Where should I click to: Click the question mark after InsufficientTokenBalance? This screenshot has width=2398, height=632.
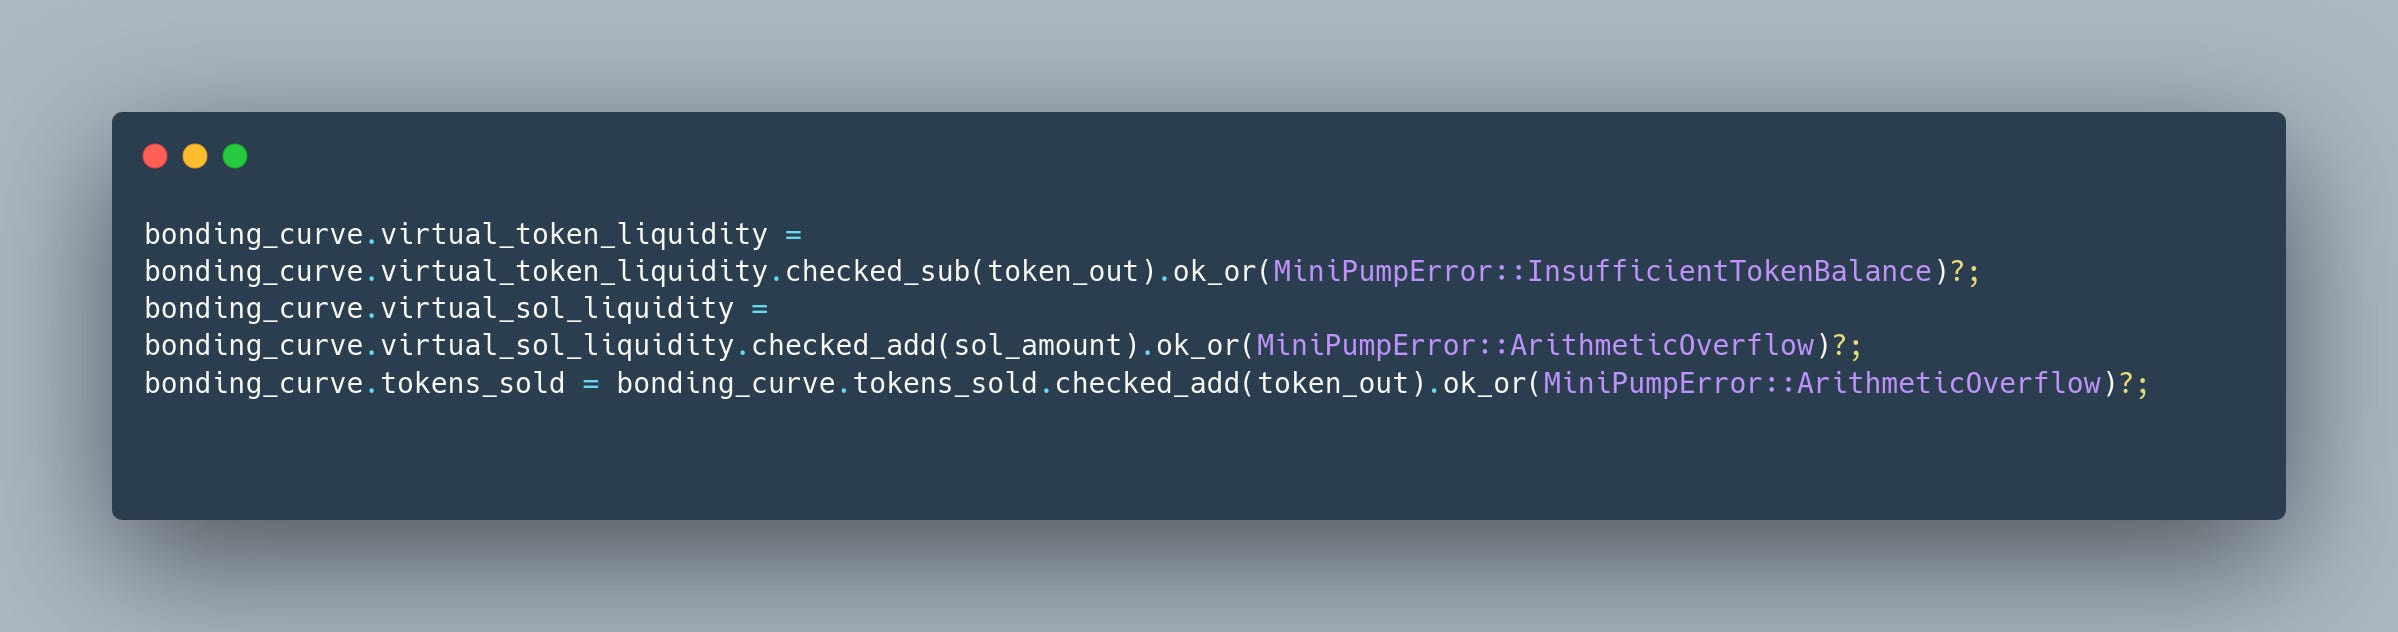(x=1957, y=271)
